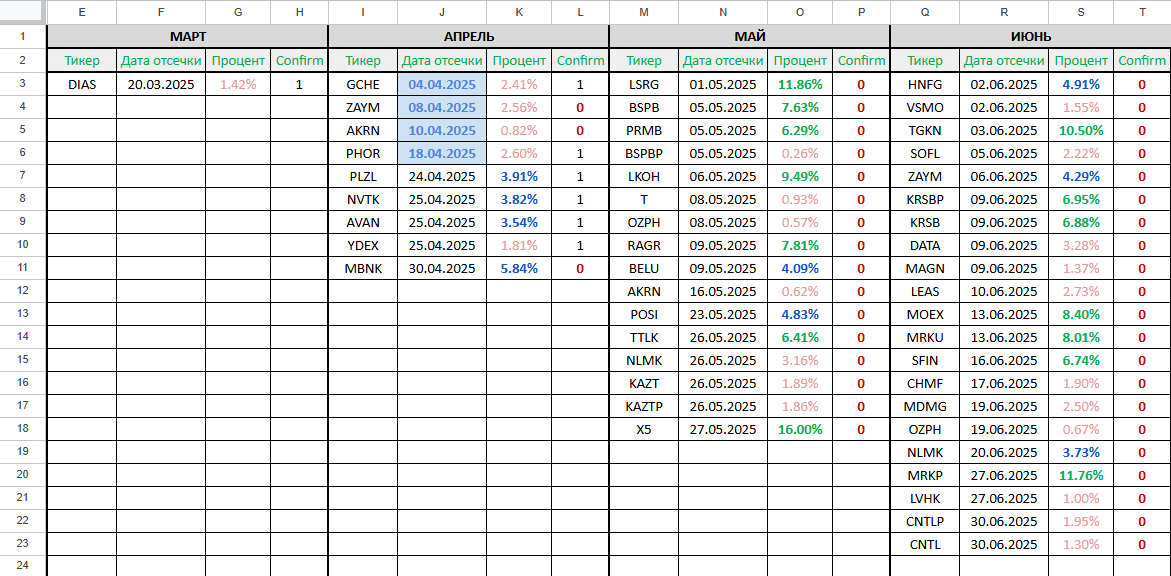Select the SOFL ticker cell

coord(925,154)
